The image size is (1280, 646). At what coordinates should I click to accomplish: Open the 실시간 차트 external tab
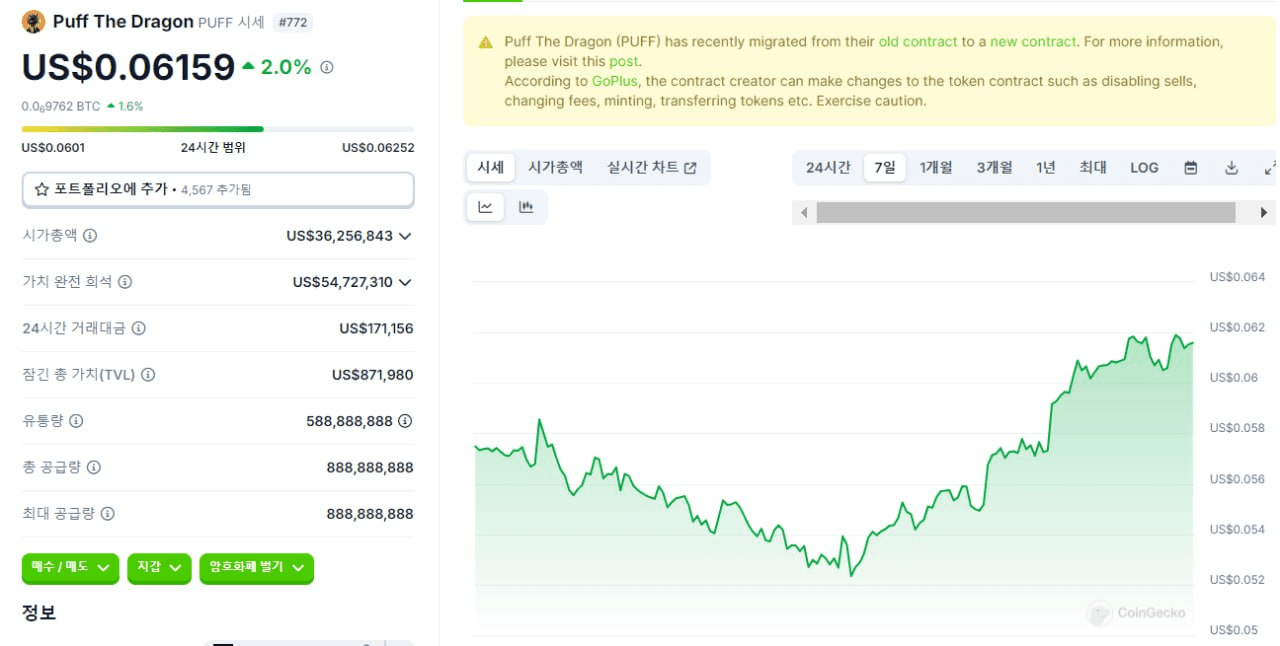(651, 168)
